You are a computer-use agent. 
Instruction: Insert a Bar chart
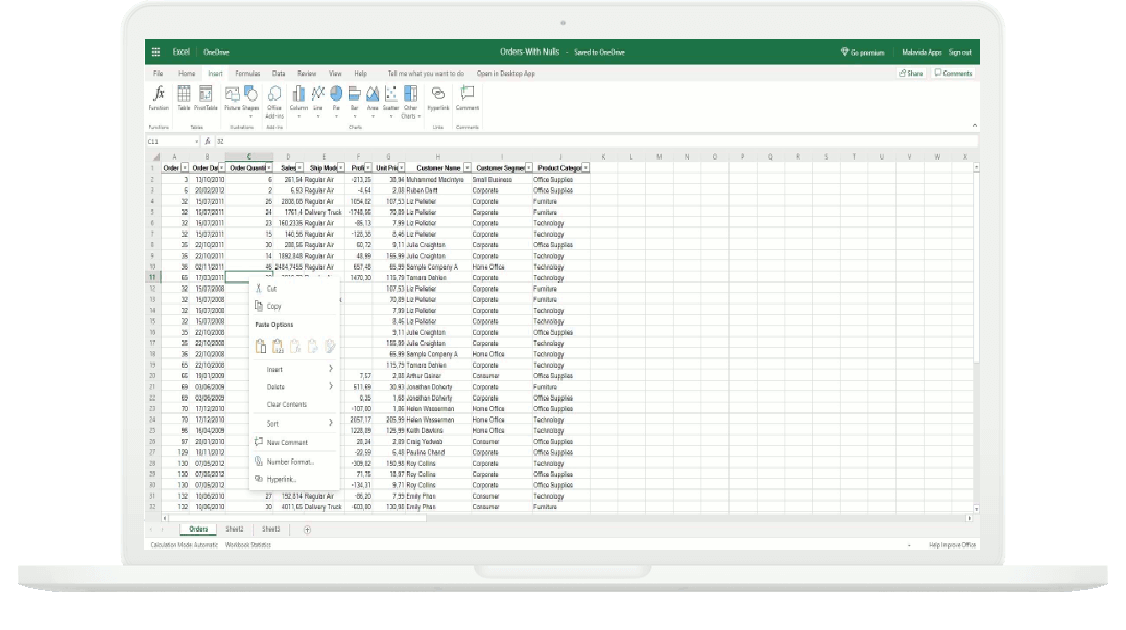[x=355, y=101]
